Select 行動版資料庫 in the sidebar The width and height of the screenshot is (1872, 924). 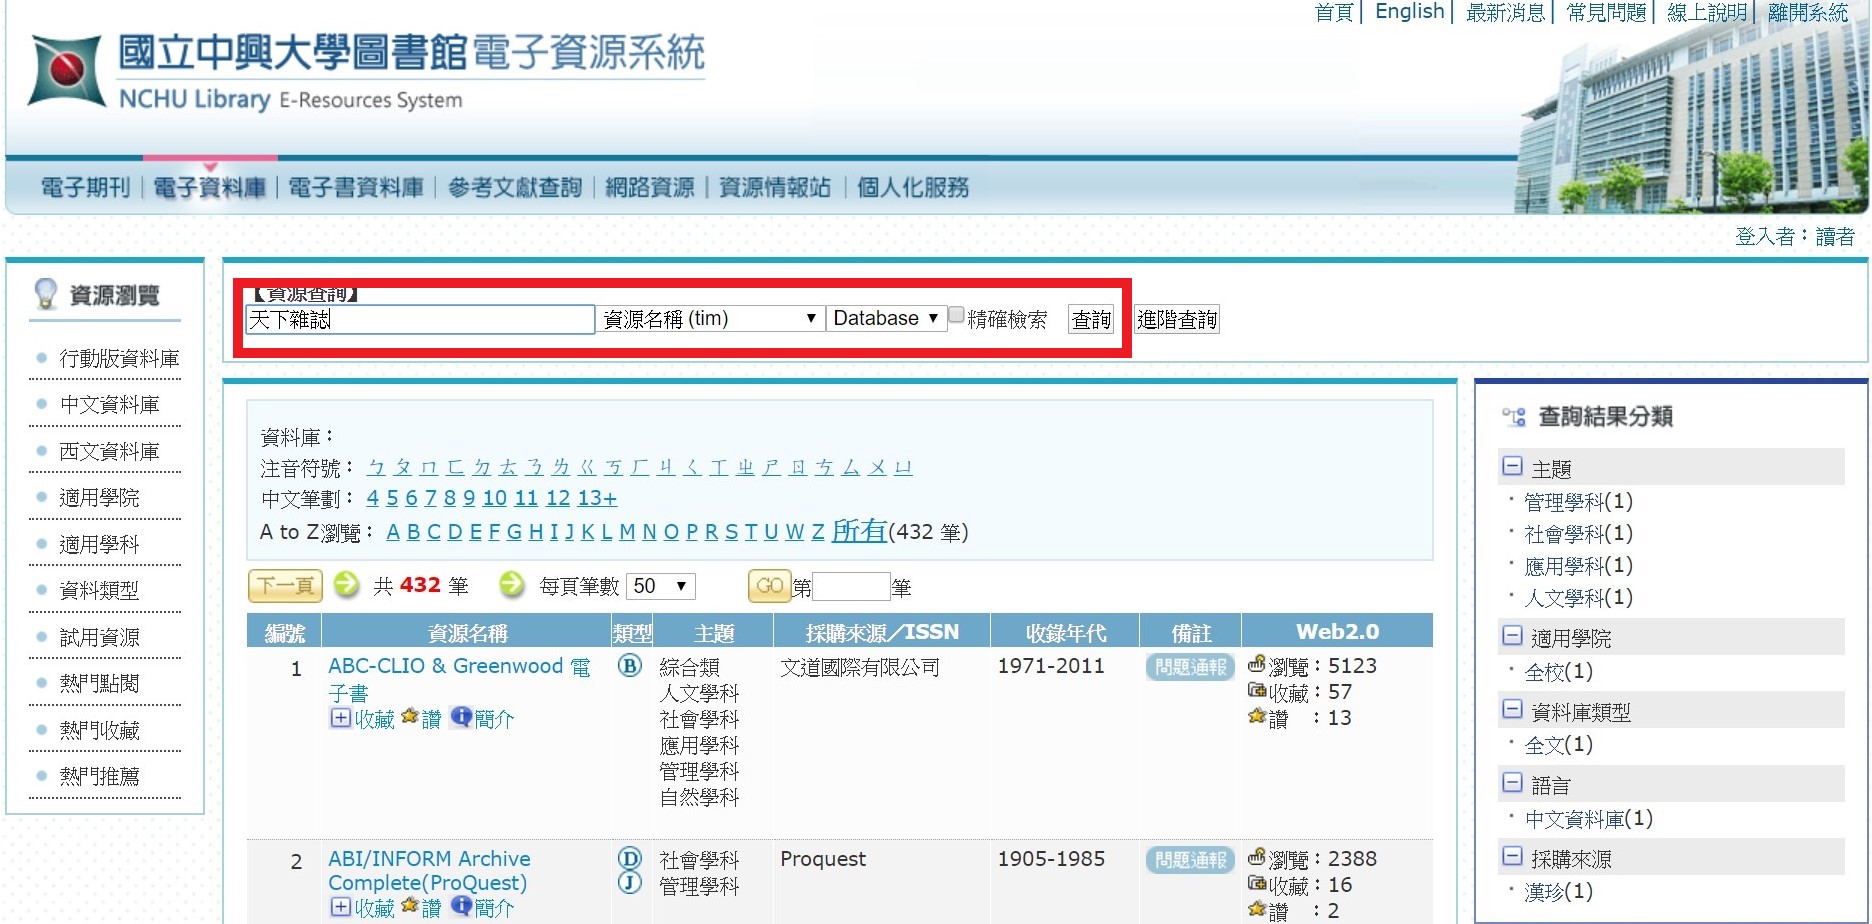[x=119, y=358]
